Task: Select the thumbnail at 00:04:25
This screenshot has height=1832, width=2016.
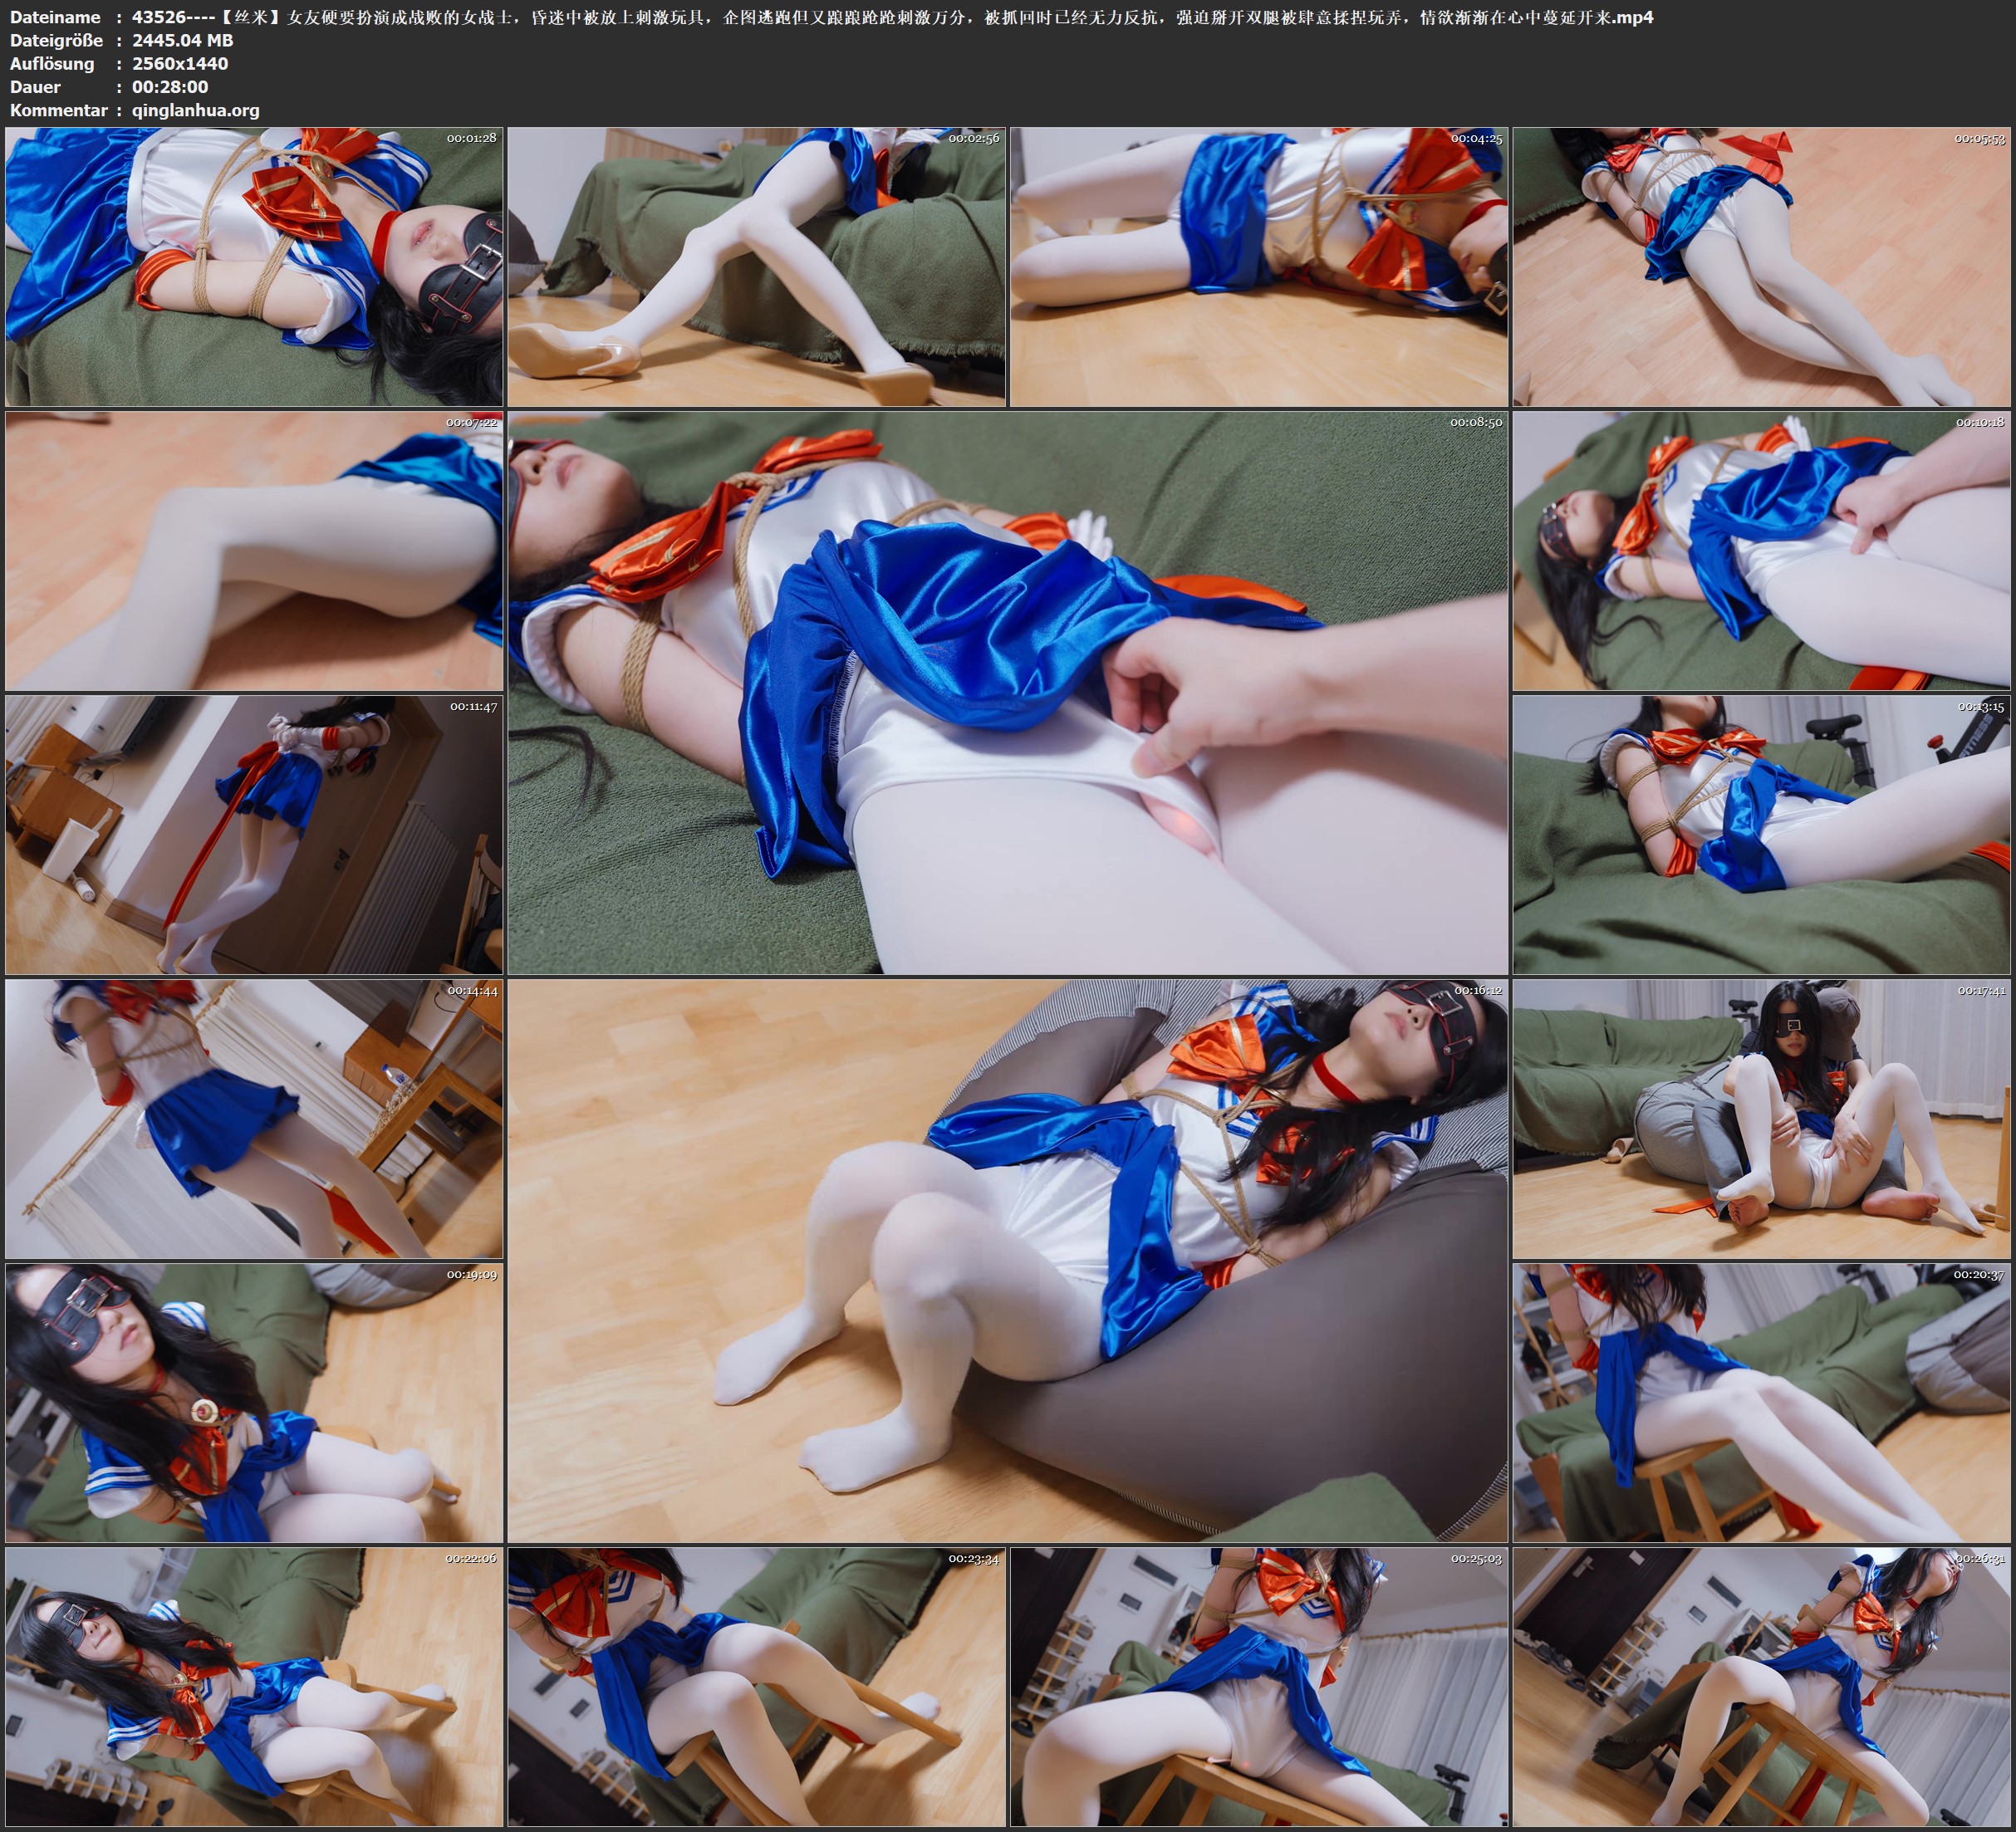Action: (1258, 266)
